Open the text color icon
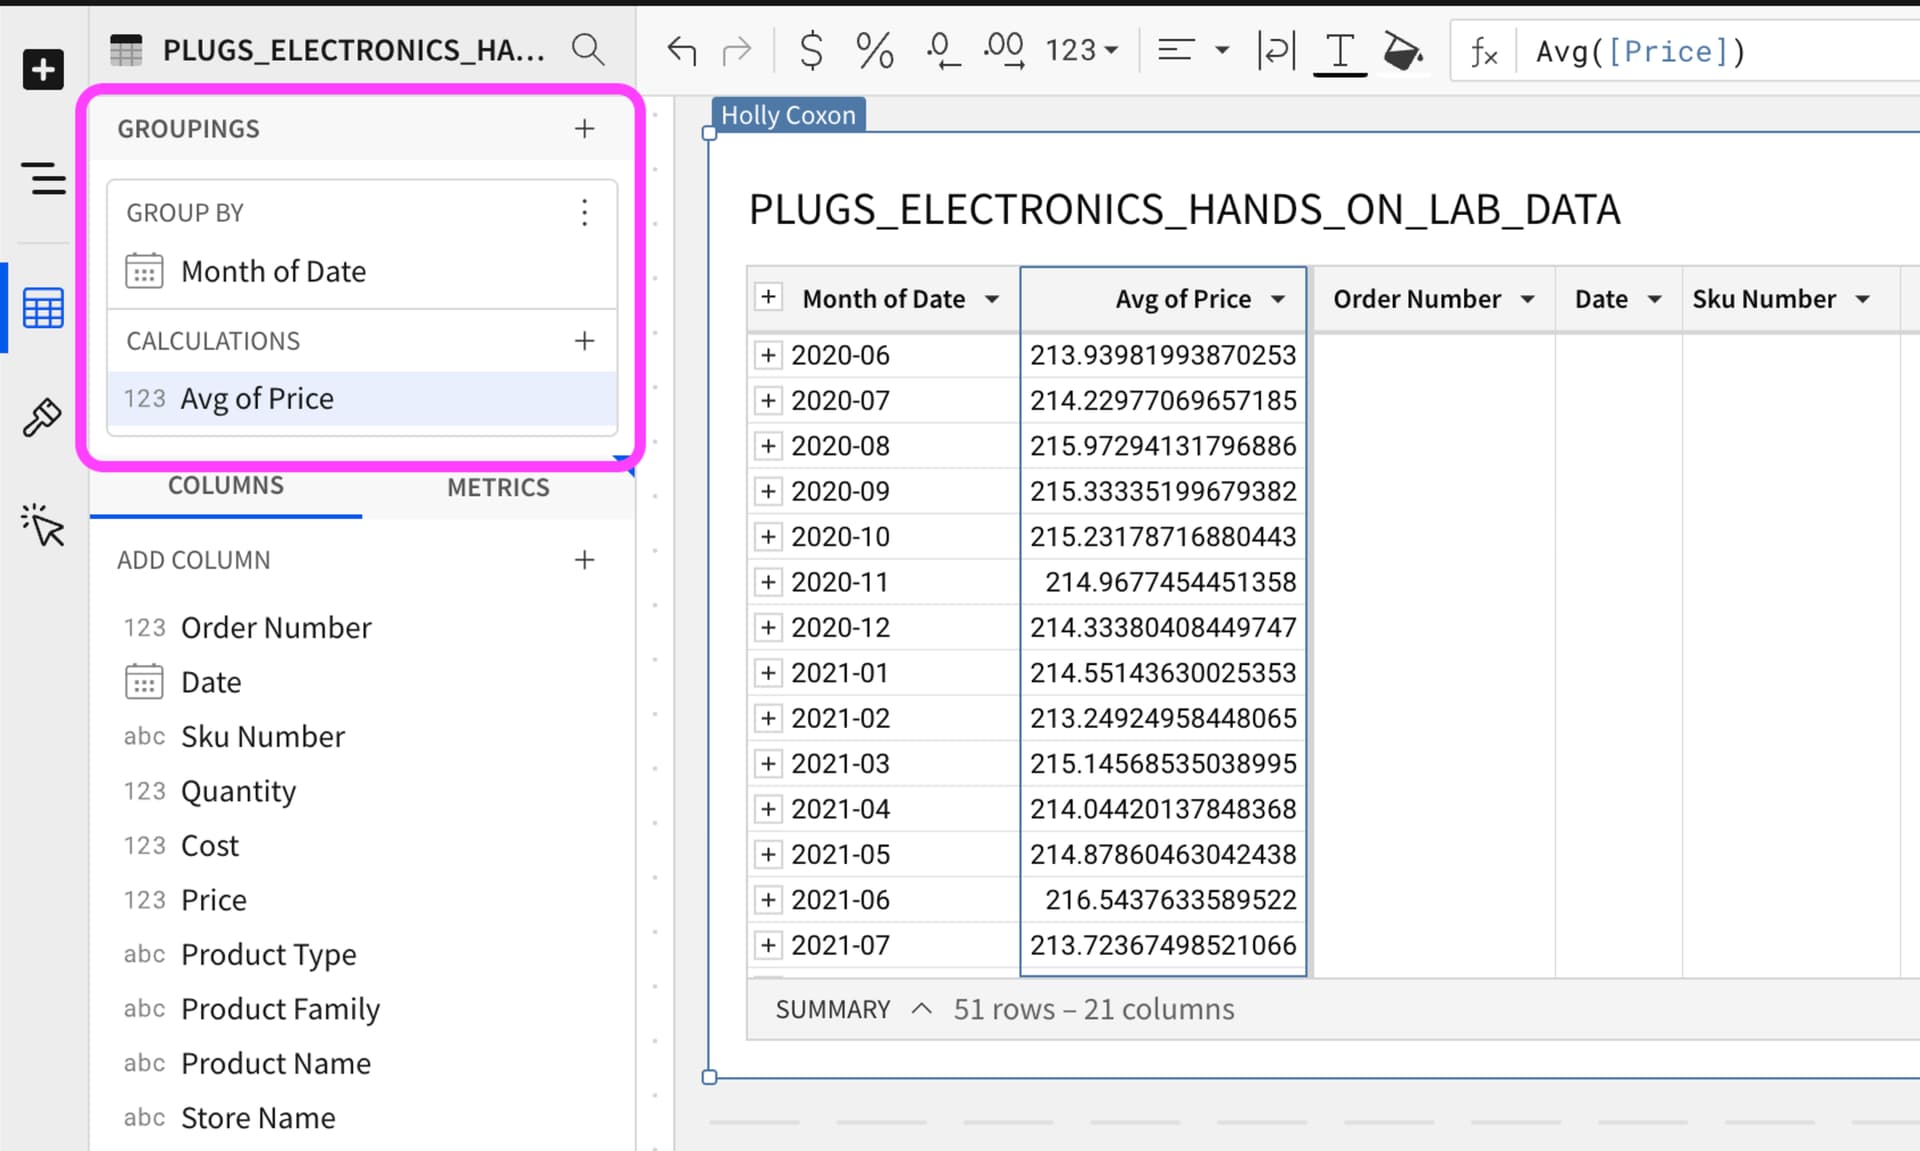The height and width of the screenshot is (1151, 1920). [x=1339, y=50]
